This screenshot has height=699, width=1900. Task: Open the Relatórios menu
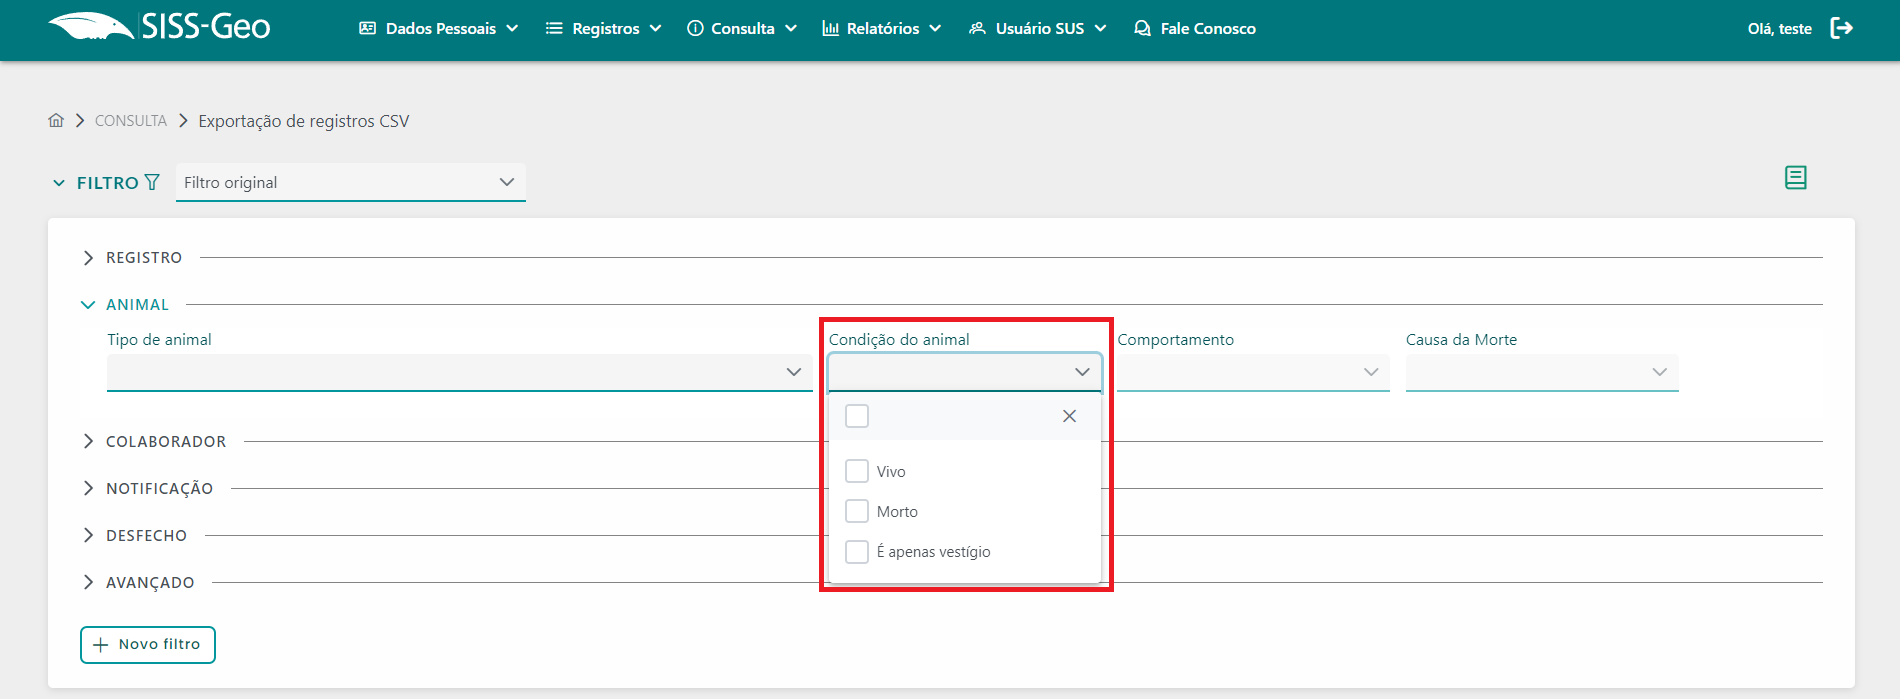(881, 28)
